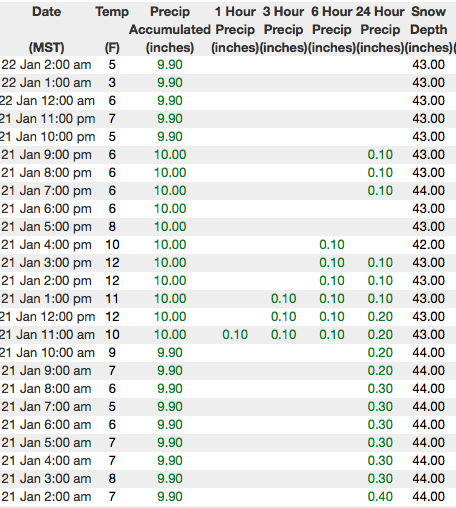456x508 pixels.
Task: Click accumulated precip for 21 Jan 9:00 pm
Action: [170, 155]
